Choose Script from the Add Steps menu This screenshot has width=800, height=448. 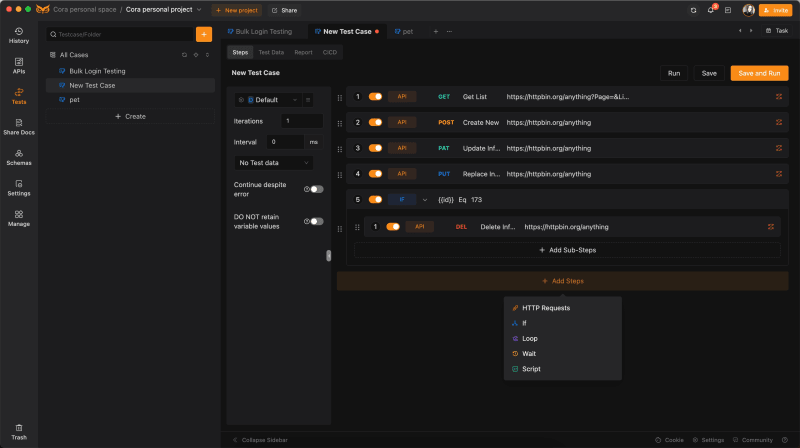(x=563, y=369)
